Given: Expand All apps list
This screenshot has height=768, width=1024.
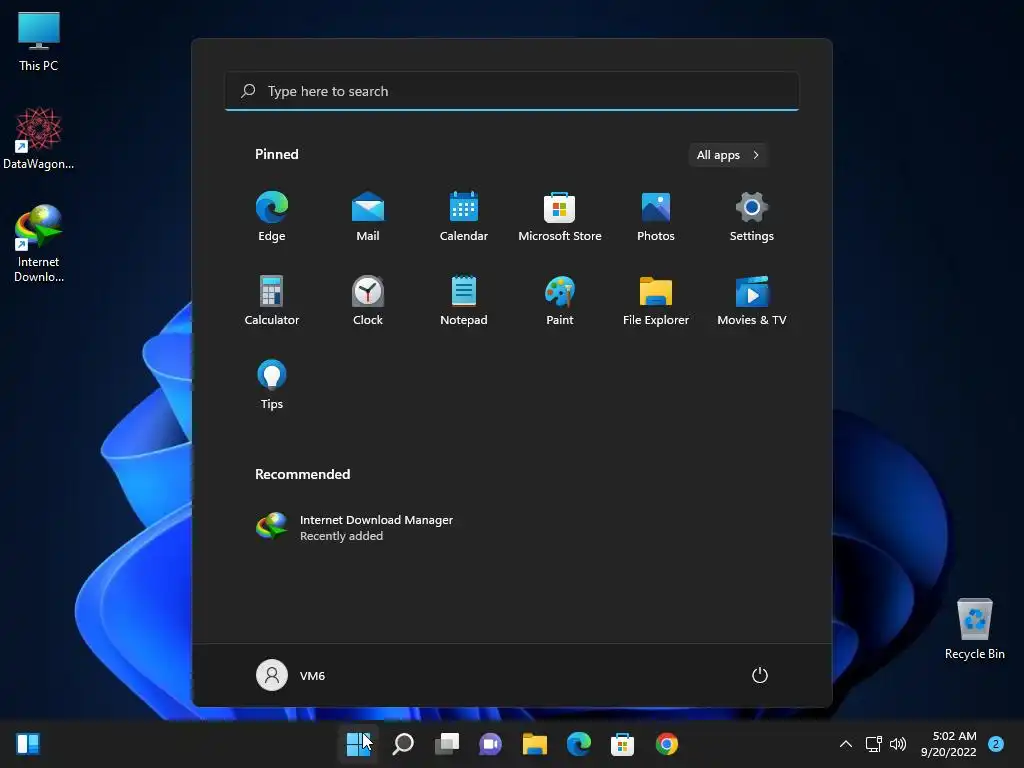Looking at the screenshot, I should (728, 155).
